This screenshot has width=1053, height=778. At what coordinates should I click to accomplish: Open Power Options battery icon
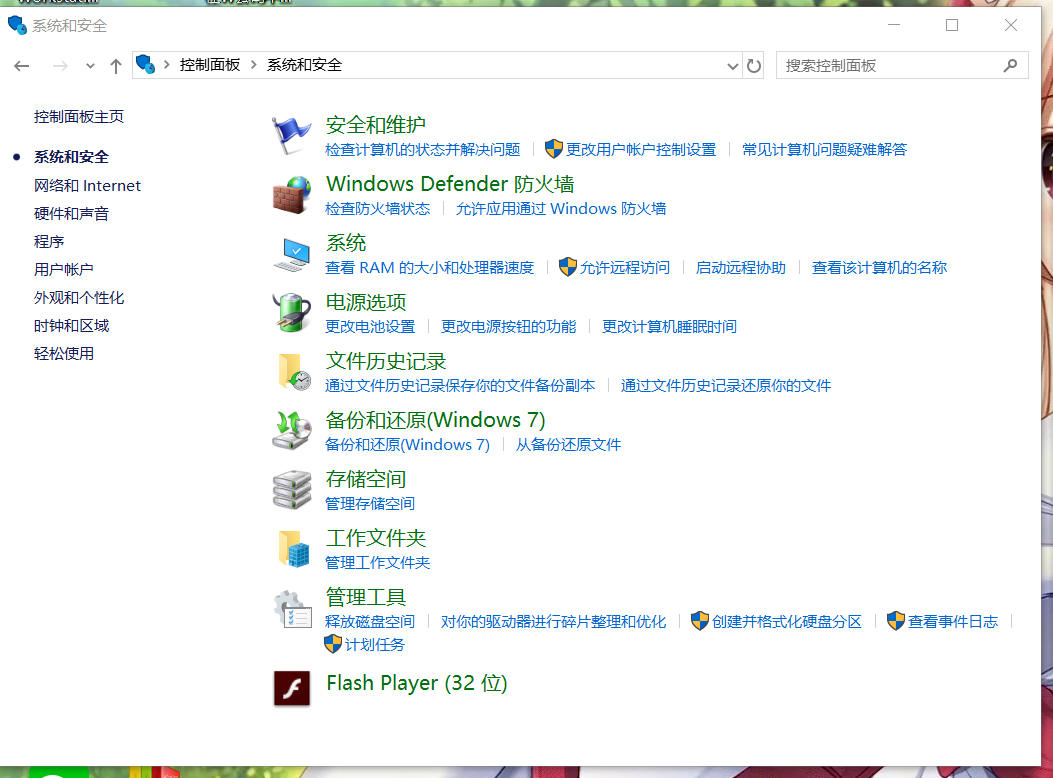[291, 313]
